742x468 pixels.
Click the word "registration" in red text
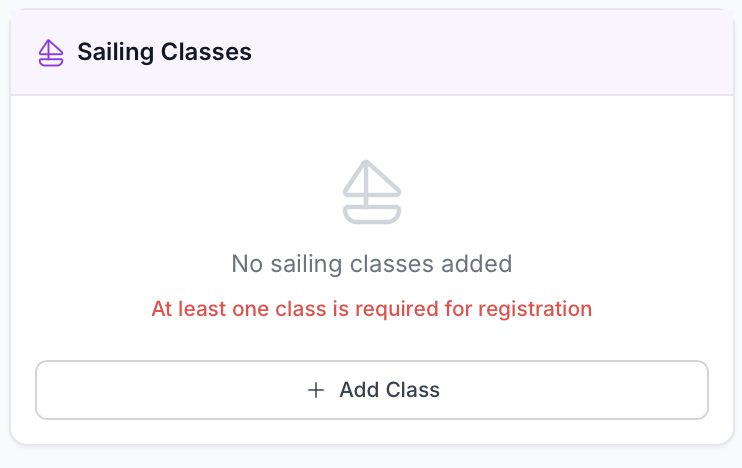coord(537,309)
